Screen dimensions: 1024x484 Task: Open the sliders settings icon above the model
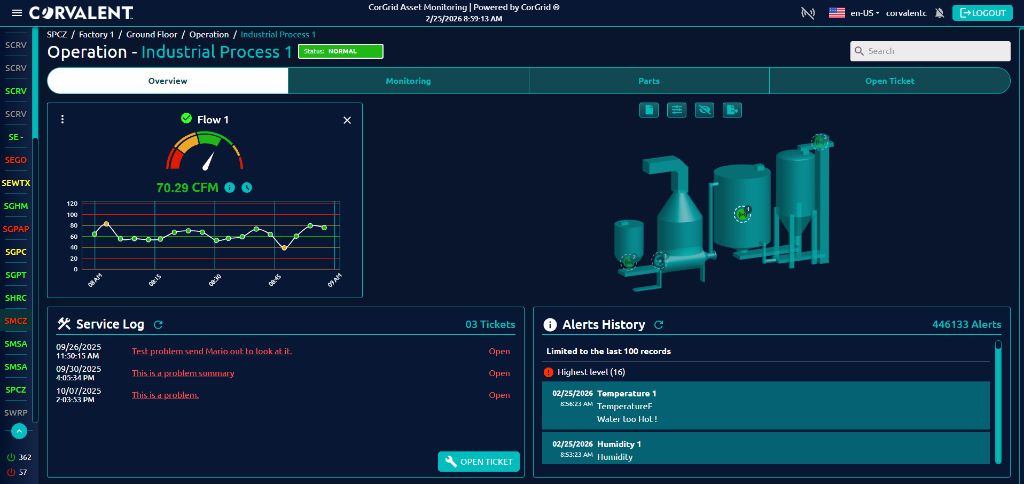(x=677, y=110)
